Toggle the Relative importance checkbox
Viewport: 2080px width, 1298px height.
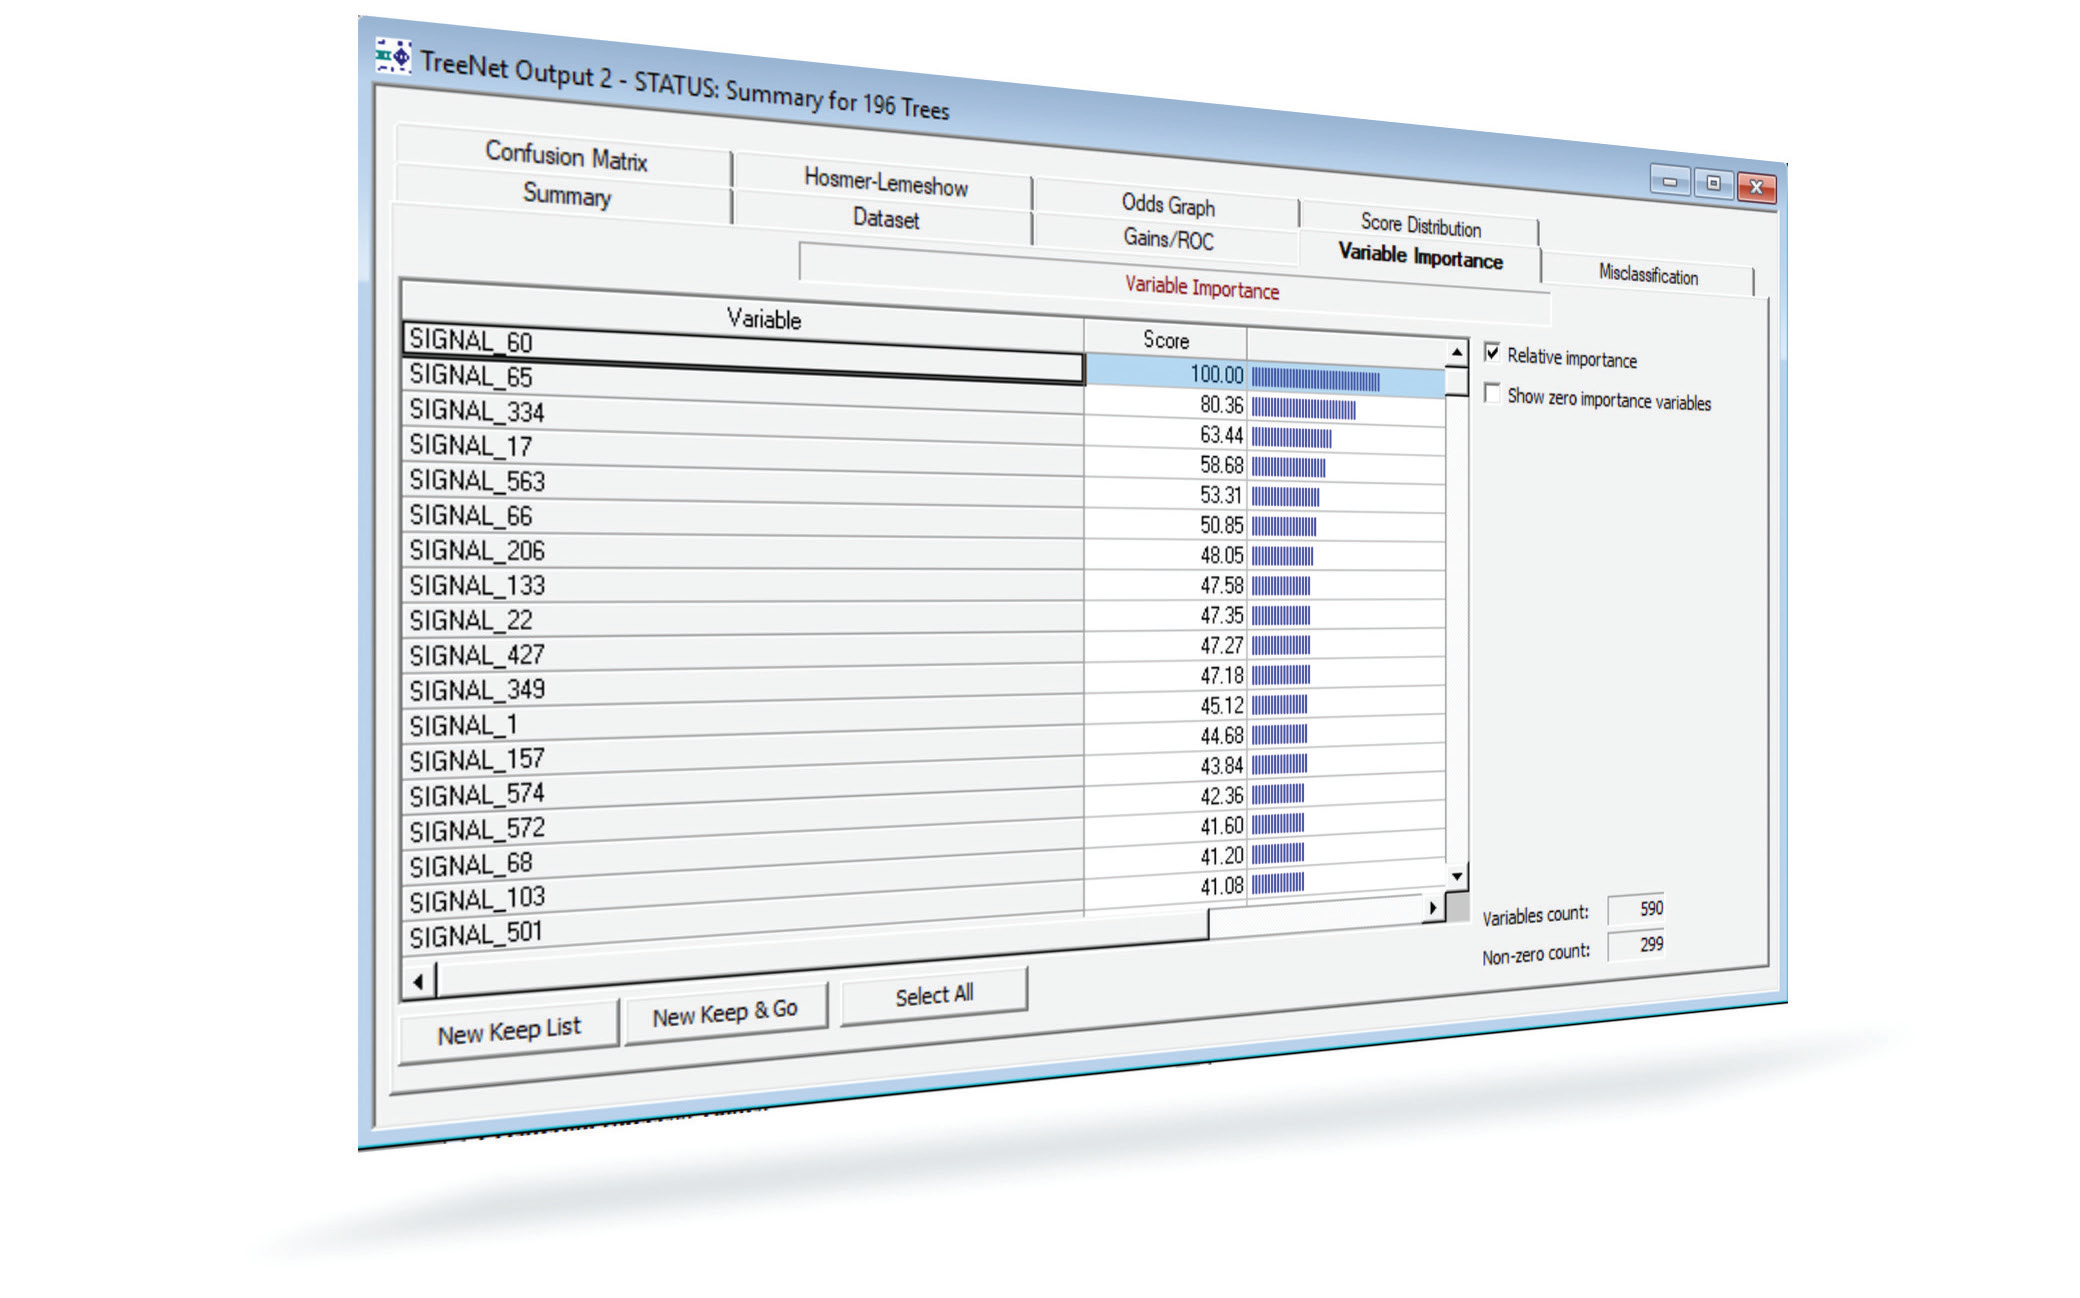[x=1492, y=352]
